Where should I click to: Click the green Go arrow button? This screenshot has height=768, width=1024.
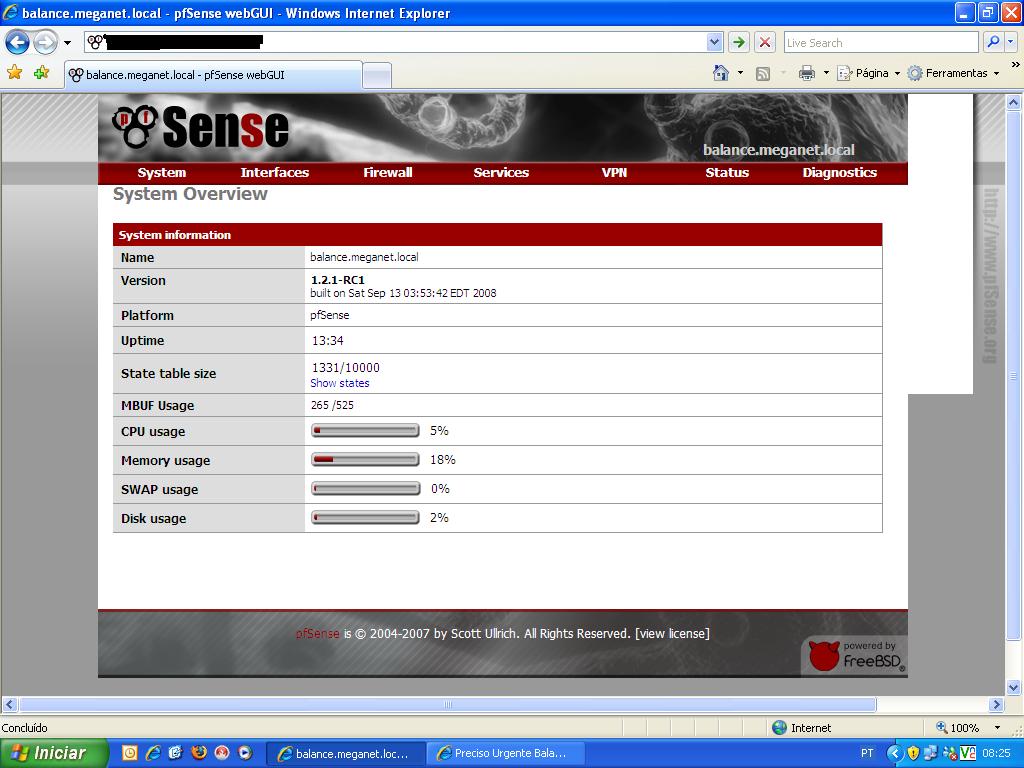739,43
